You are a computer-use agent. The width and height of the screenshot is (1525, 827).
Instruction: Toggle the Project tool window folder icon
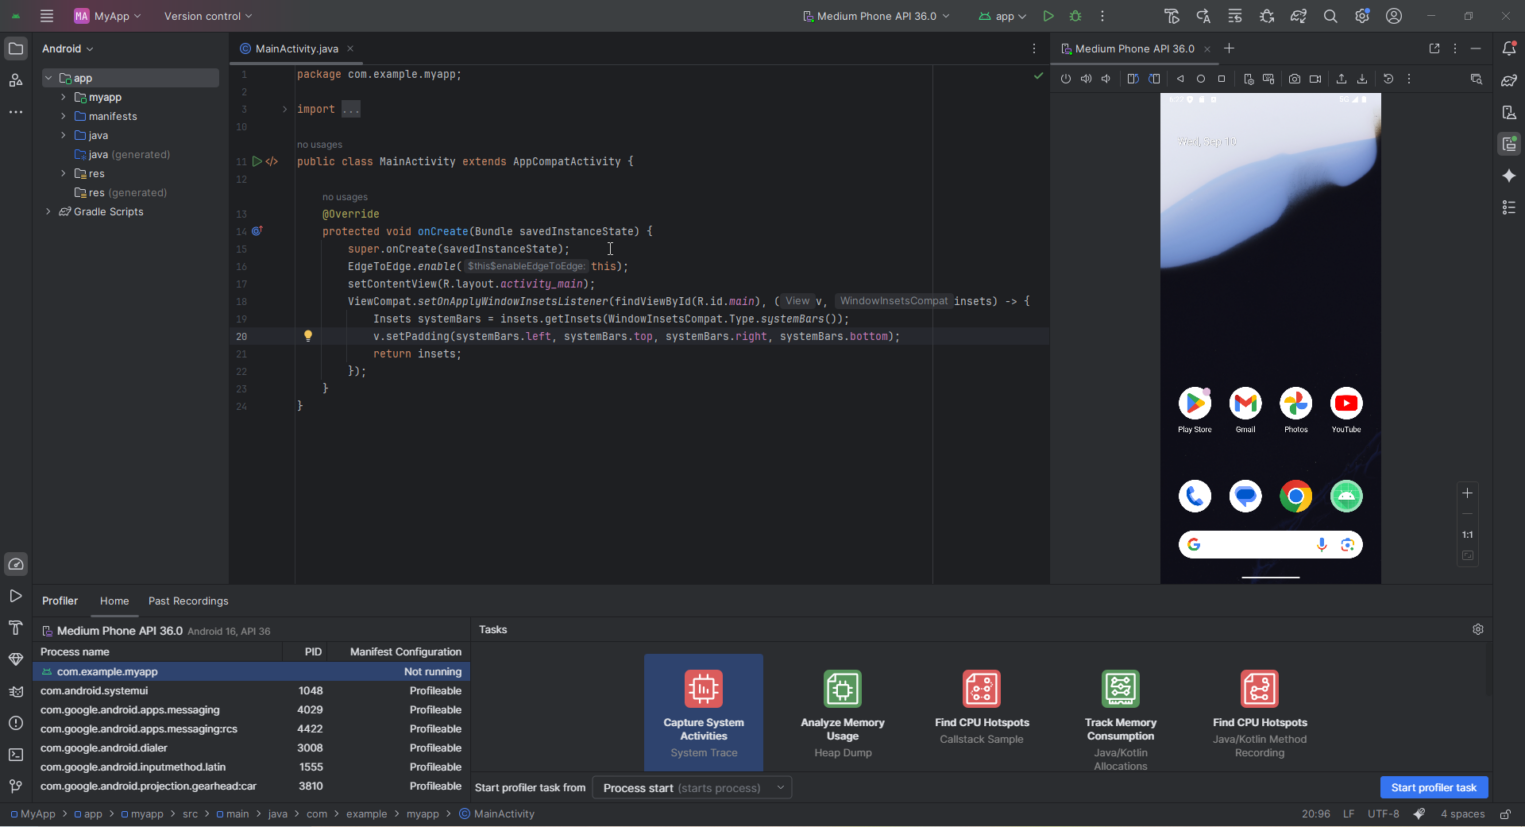click(x=15, y=48)
